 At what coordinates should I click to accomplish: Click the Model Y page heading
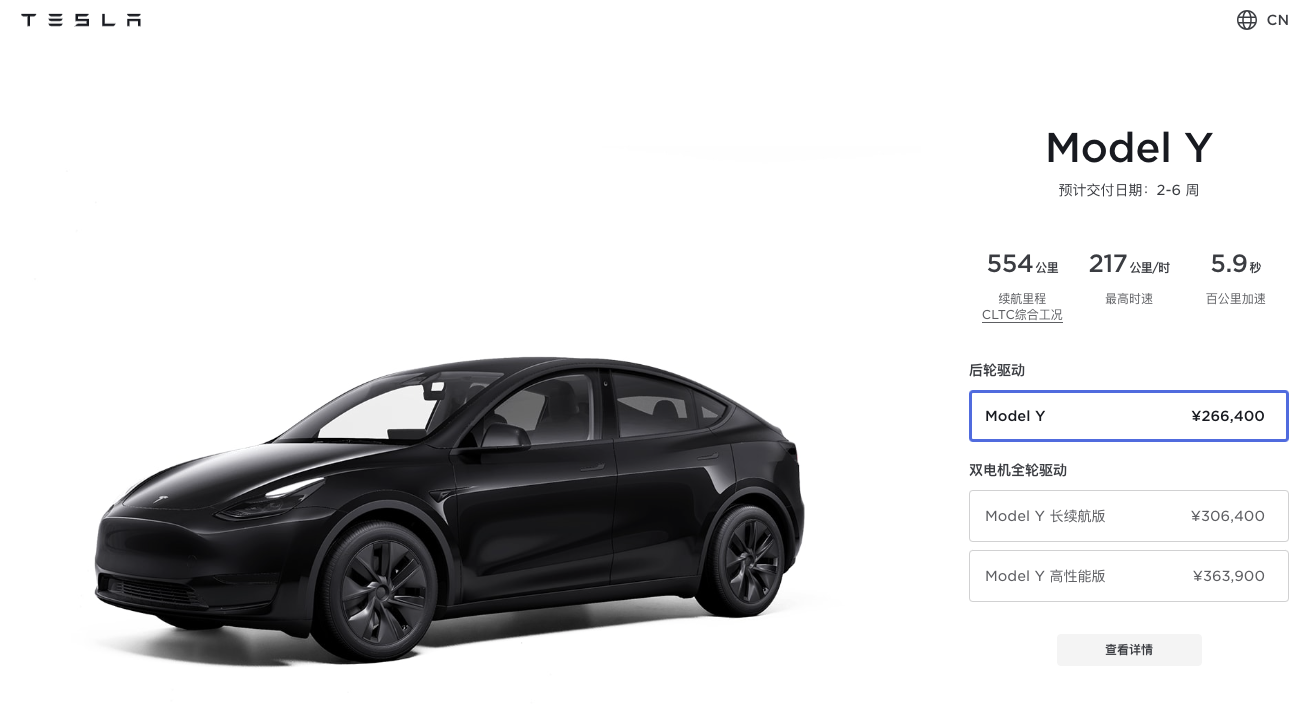click(x=1129, y=148)
